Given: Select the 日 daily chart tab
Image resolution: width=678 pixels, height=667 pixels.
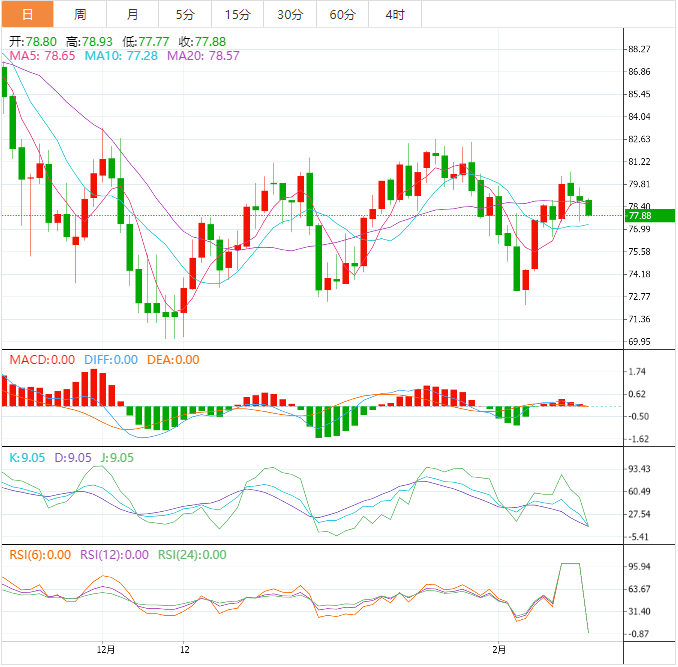Looking at the screenshot, I should tap(27, 14).
